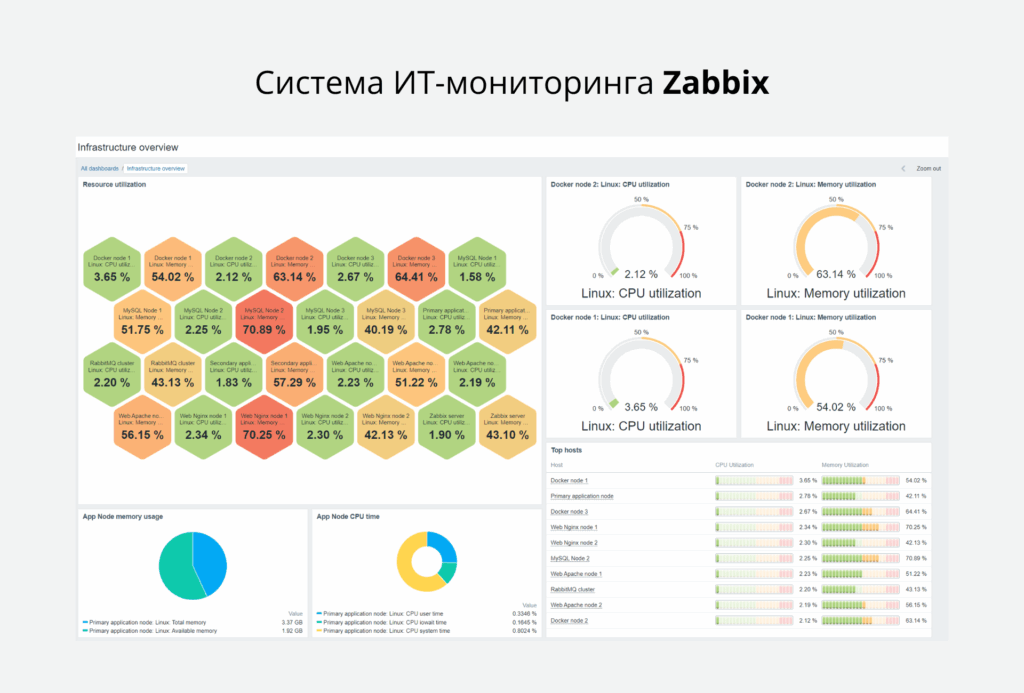This screenshot has width=1024, height=693.
Task: Open Docker node 3 link in Top hosts
Action: pyautogui.click(x=569, y=512)
